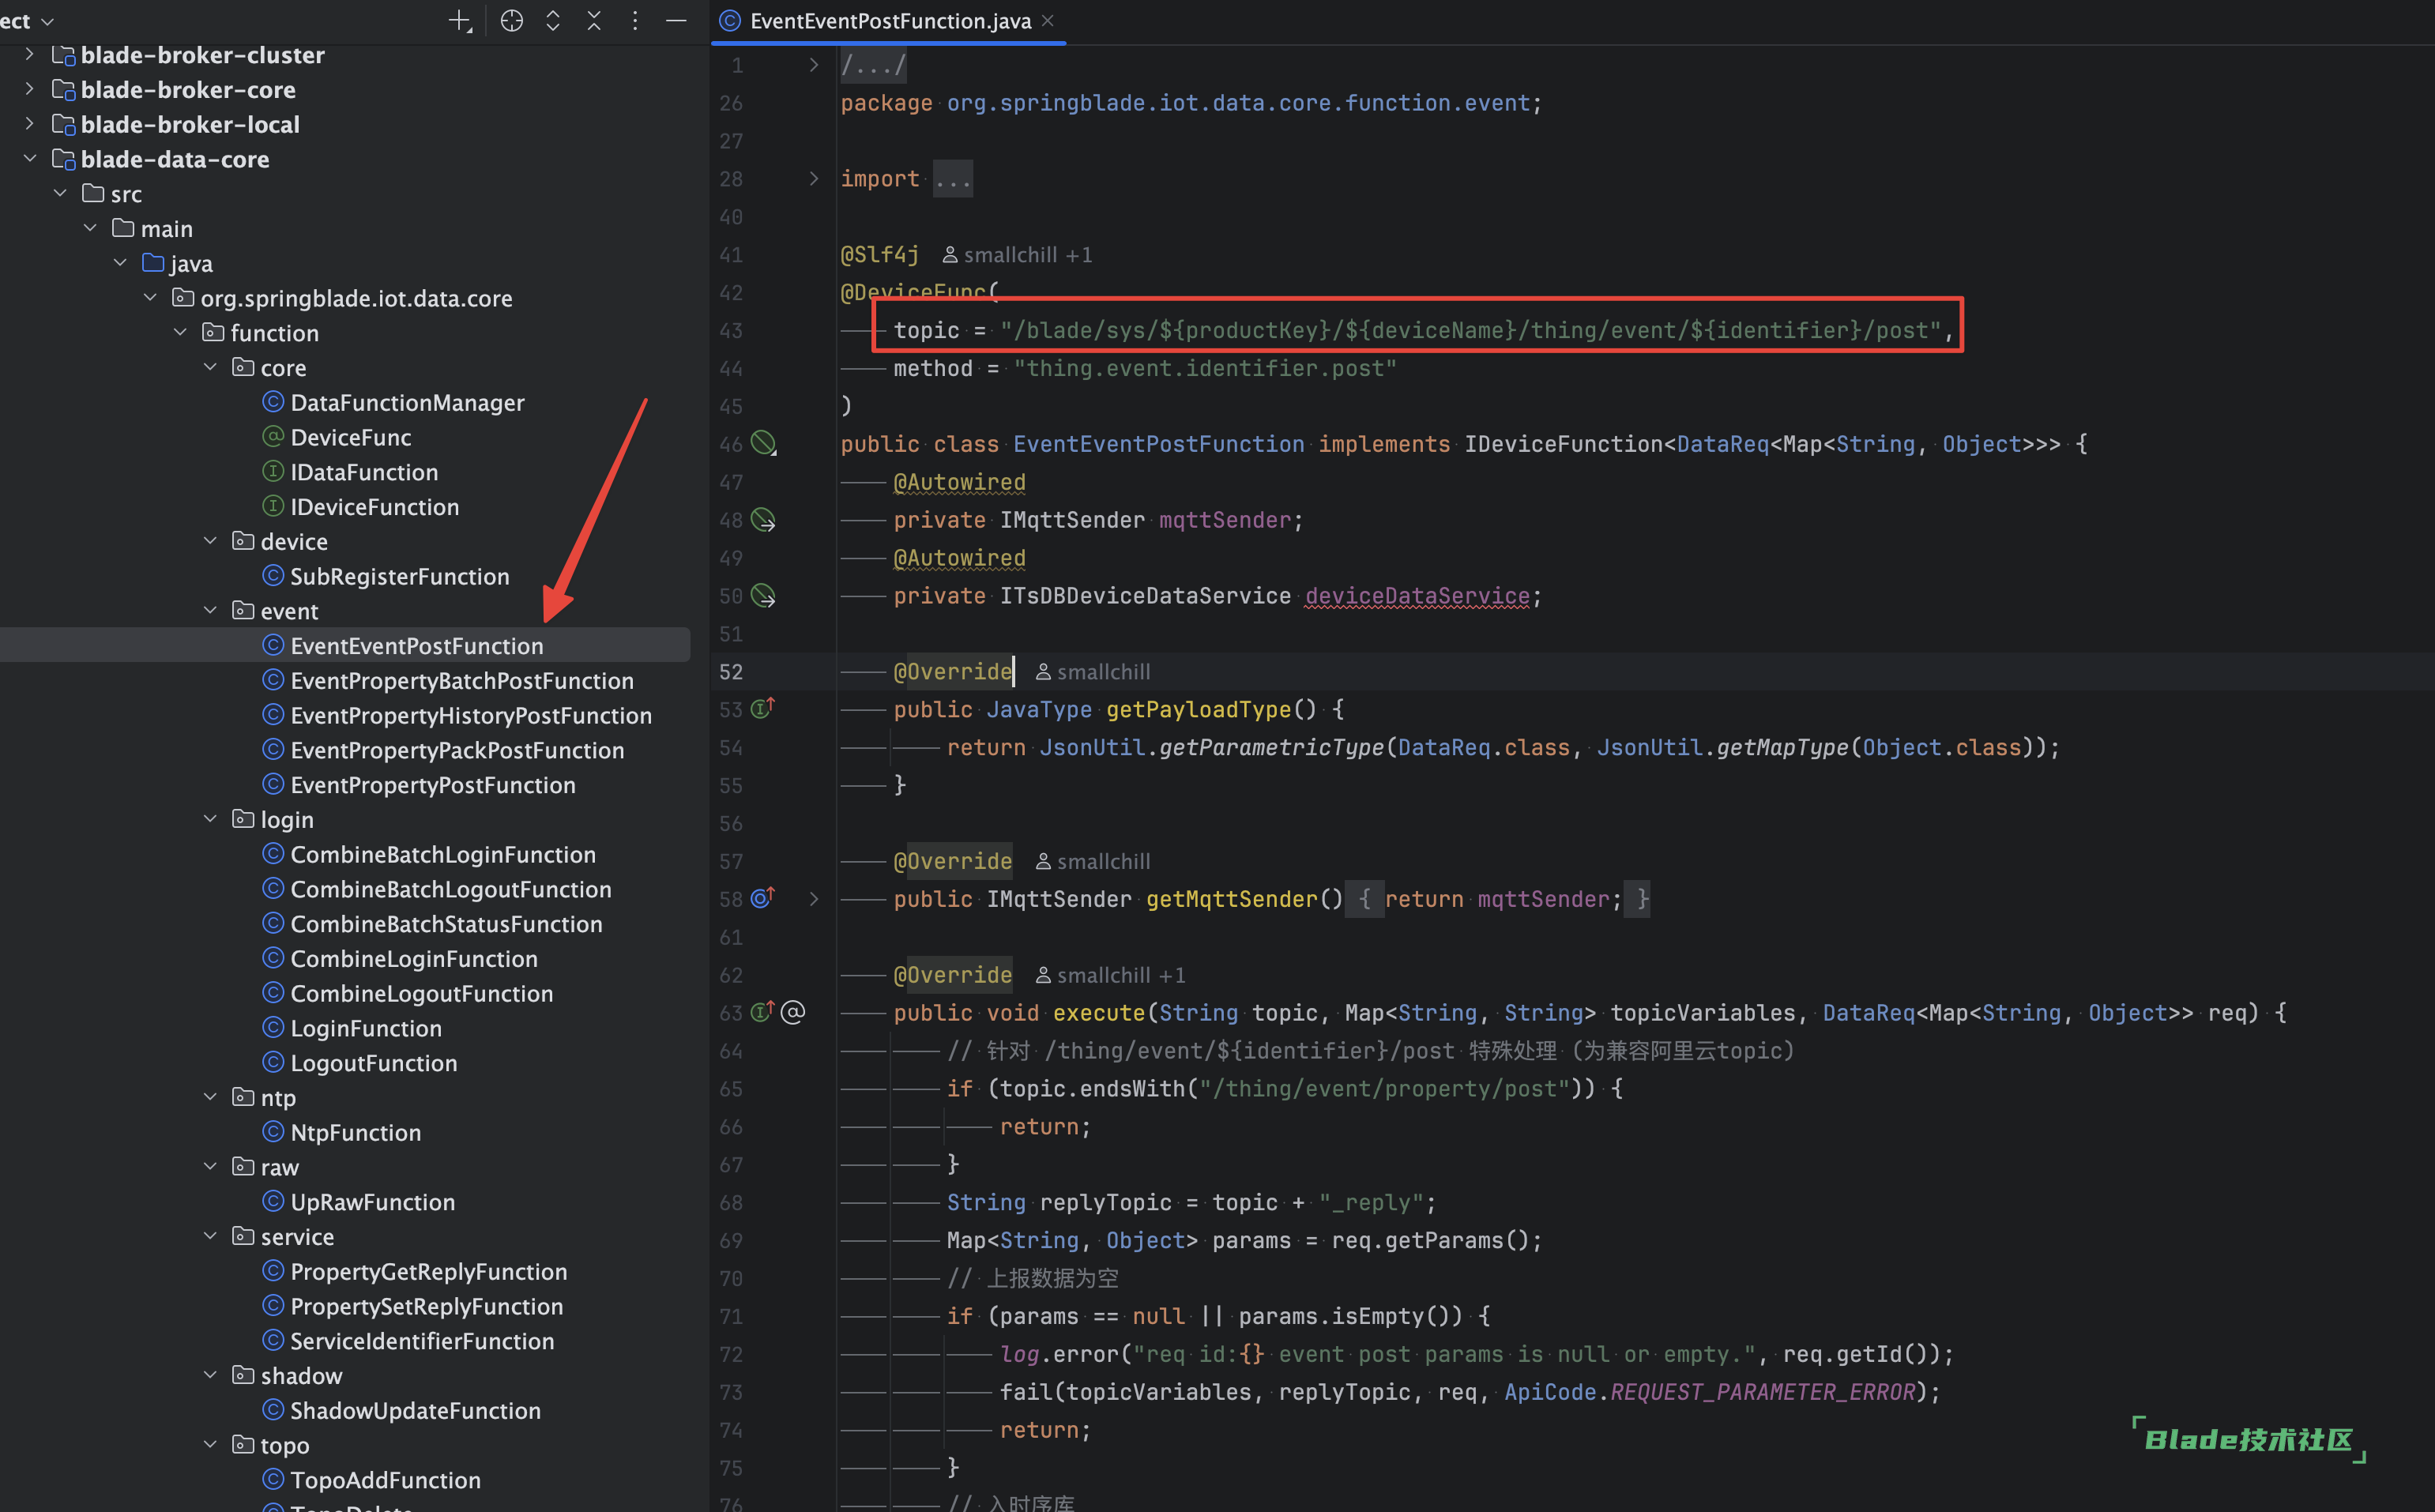Hide the project panel with minimize icon
Viewport: 2435px width, 1512px height.
click(676, 21)
